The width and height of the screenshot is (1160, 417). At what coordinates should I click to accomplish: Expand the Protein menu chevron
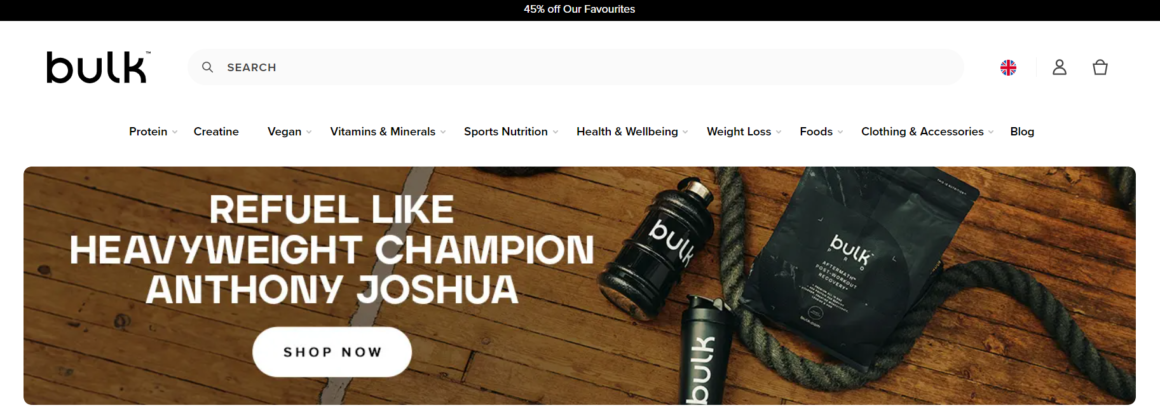point(175,132)
